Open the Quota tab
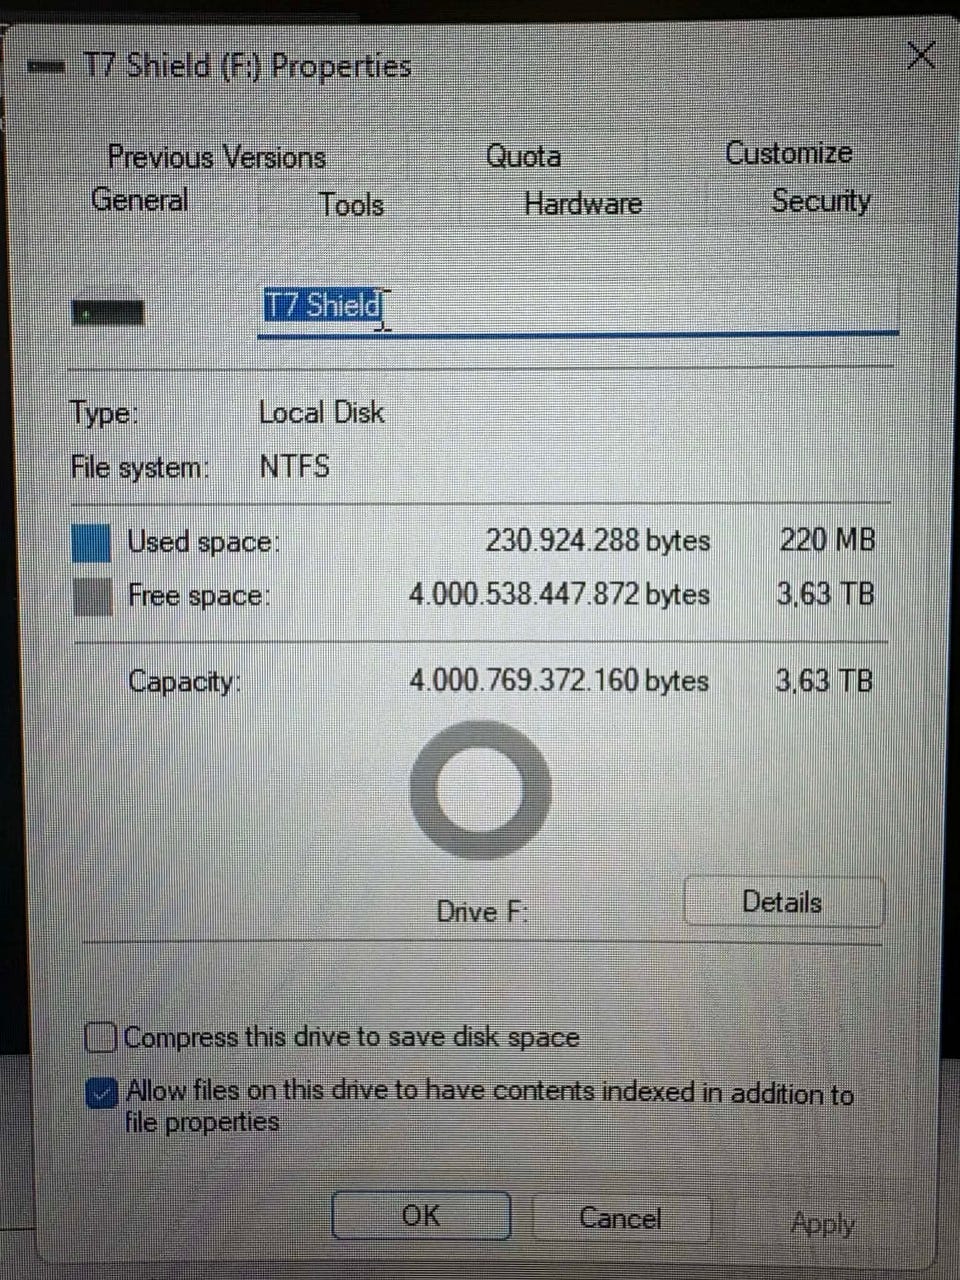This screenshot has width=960, height=1280. 523,156
